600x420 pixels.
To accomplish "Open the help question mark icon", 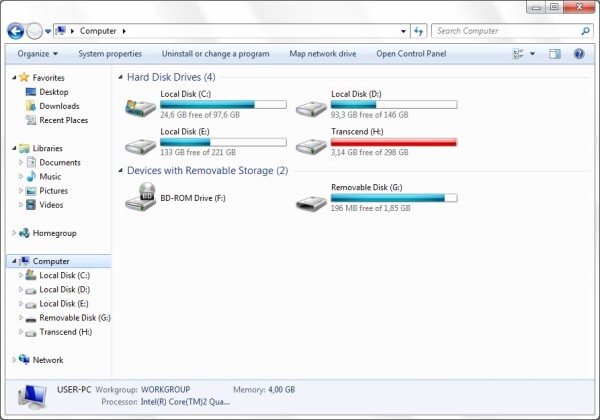I will click(579, 54).
